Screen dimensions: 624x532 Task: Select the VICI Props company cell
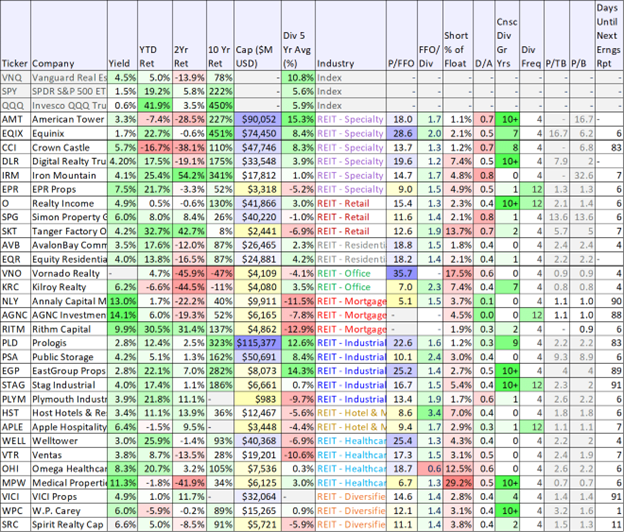(x=69, y=497)
